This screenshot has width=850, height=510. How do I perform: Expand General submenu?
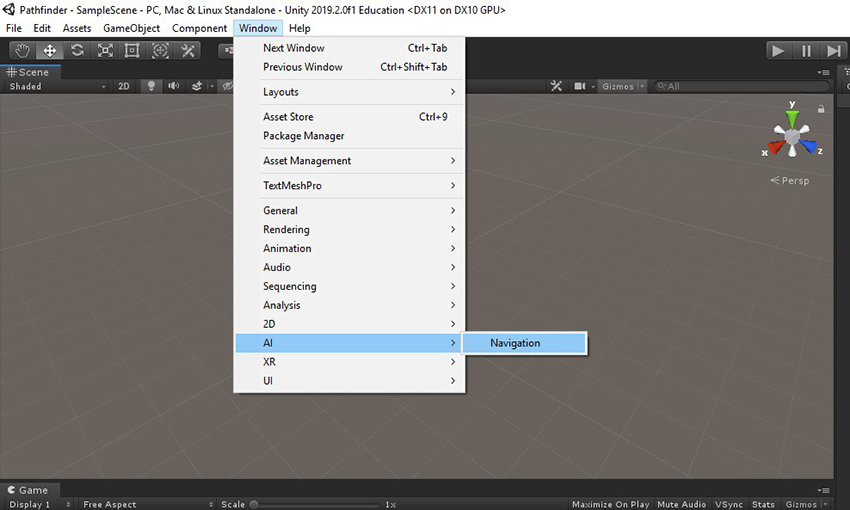pos(349,210)
